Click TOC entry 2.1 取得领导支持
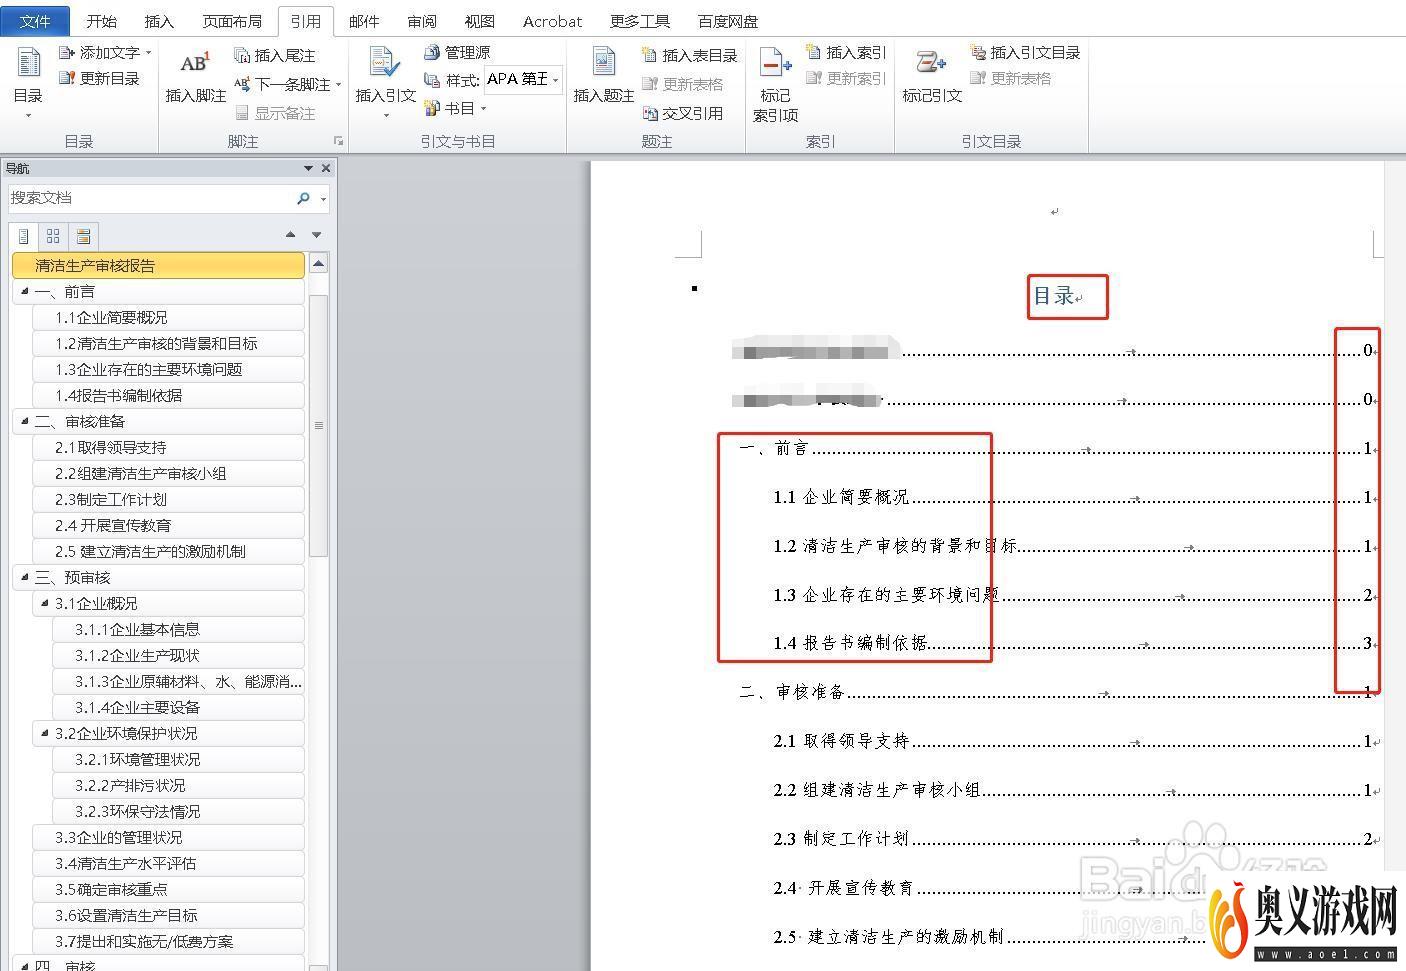Image resolution: width=1406 pixels, height=971 pixels. click(x=841, y=741)
